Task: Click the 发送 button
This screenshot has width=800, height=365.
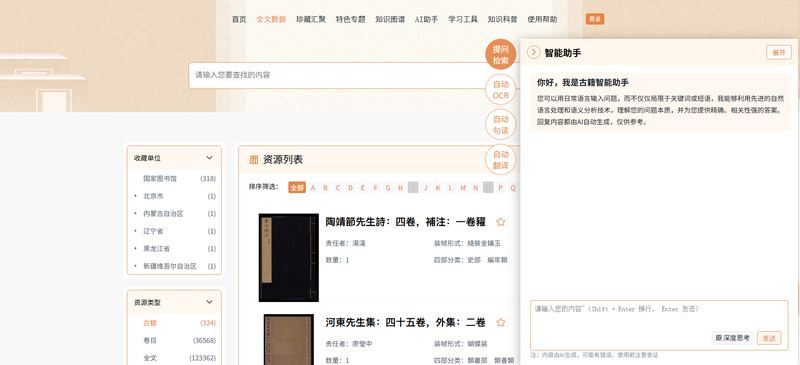Action: coord(769,337)
